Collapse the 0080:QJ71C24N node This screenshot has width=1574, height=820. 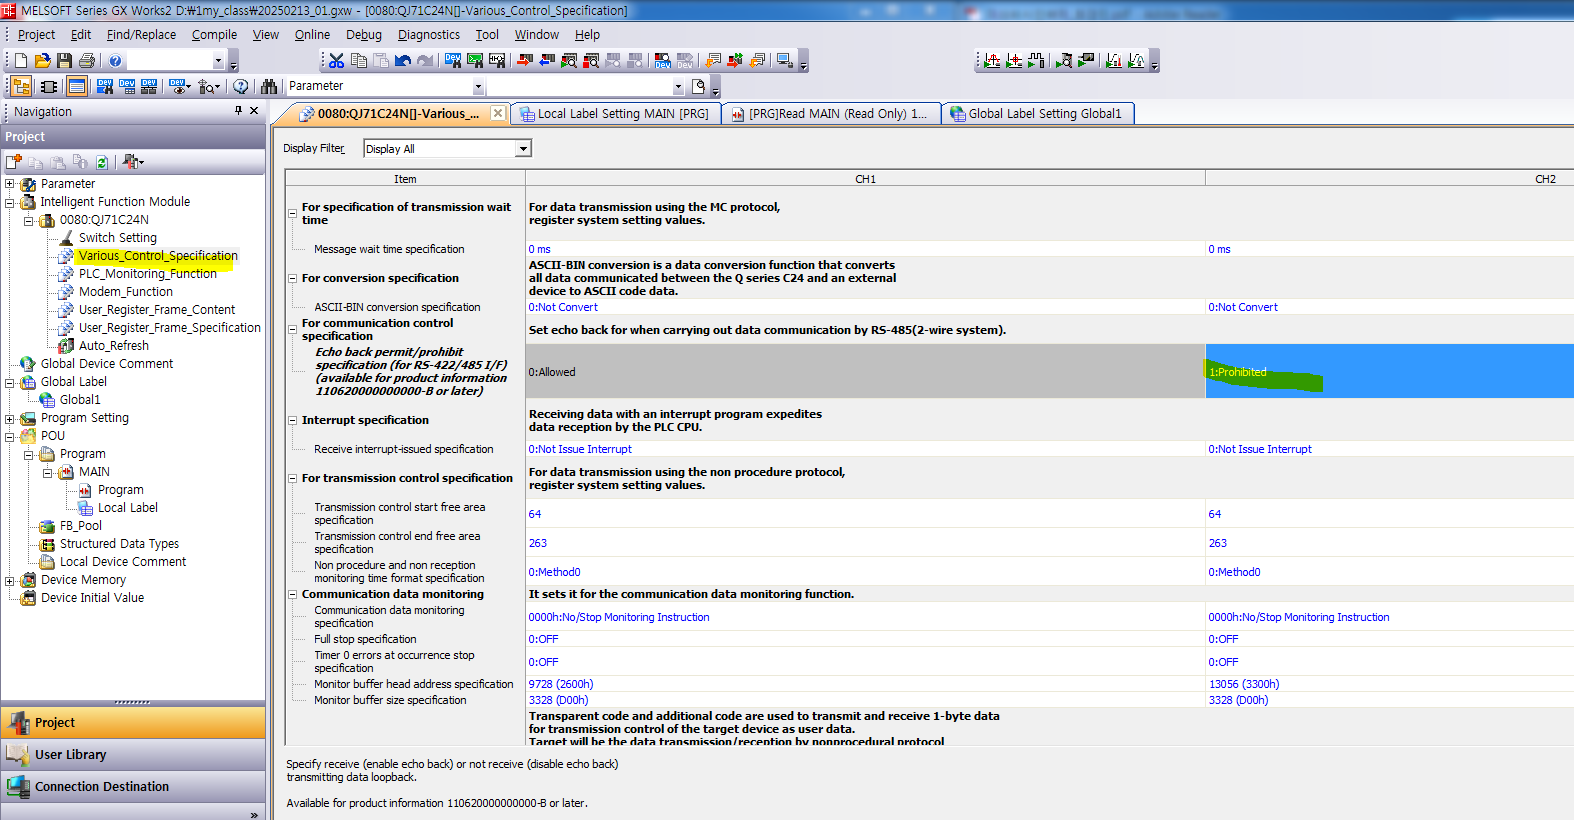29,220
